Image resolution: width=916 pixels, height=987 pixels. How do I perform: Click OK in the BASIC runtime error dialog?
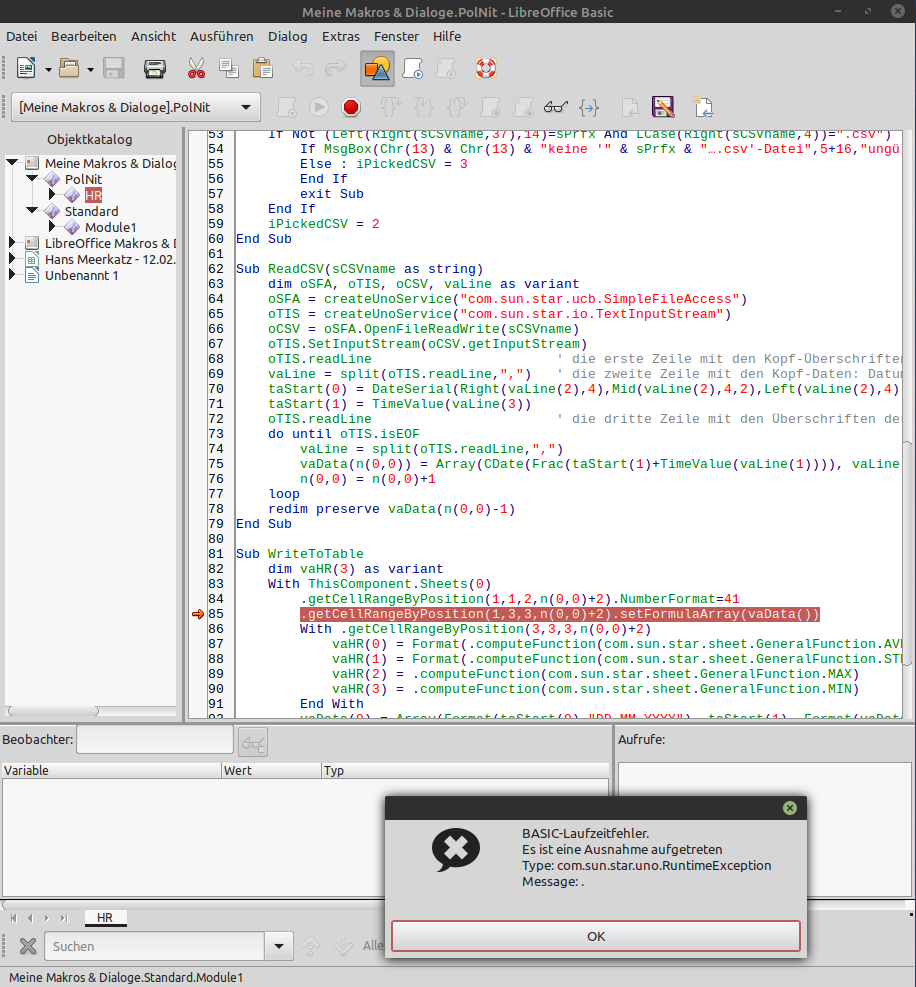click(596, 936)
